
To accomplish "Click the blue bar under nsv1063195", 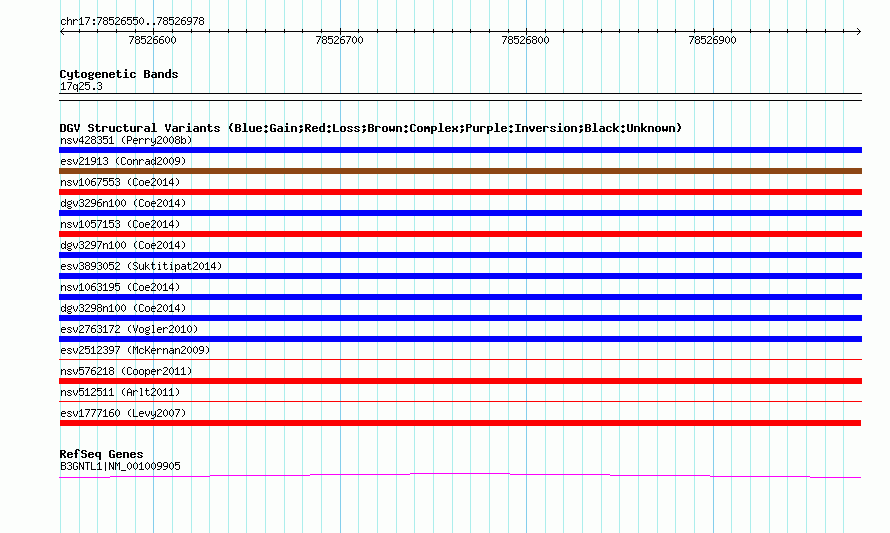I will (460, 297).
